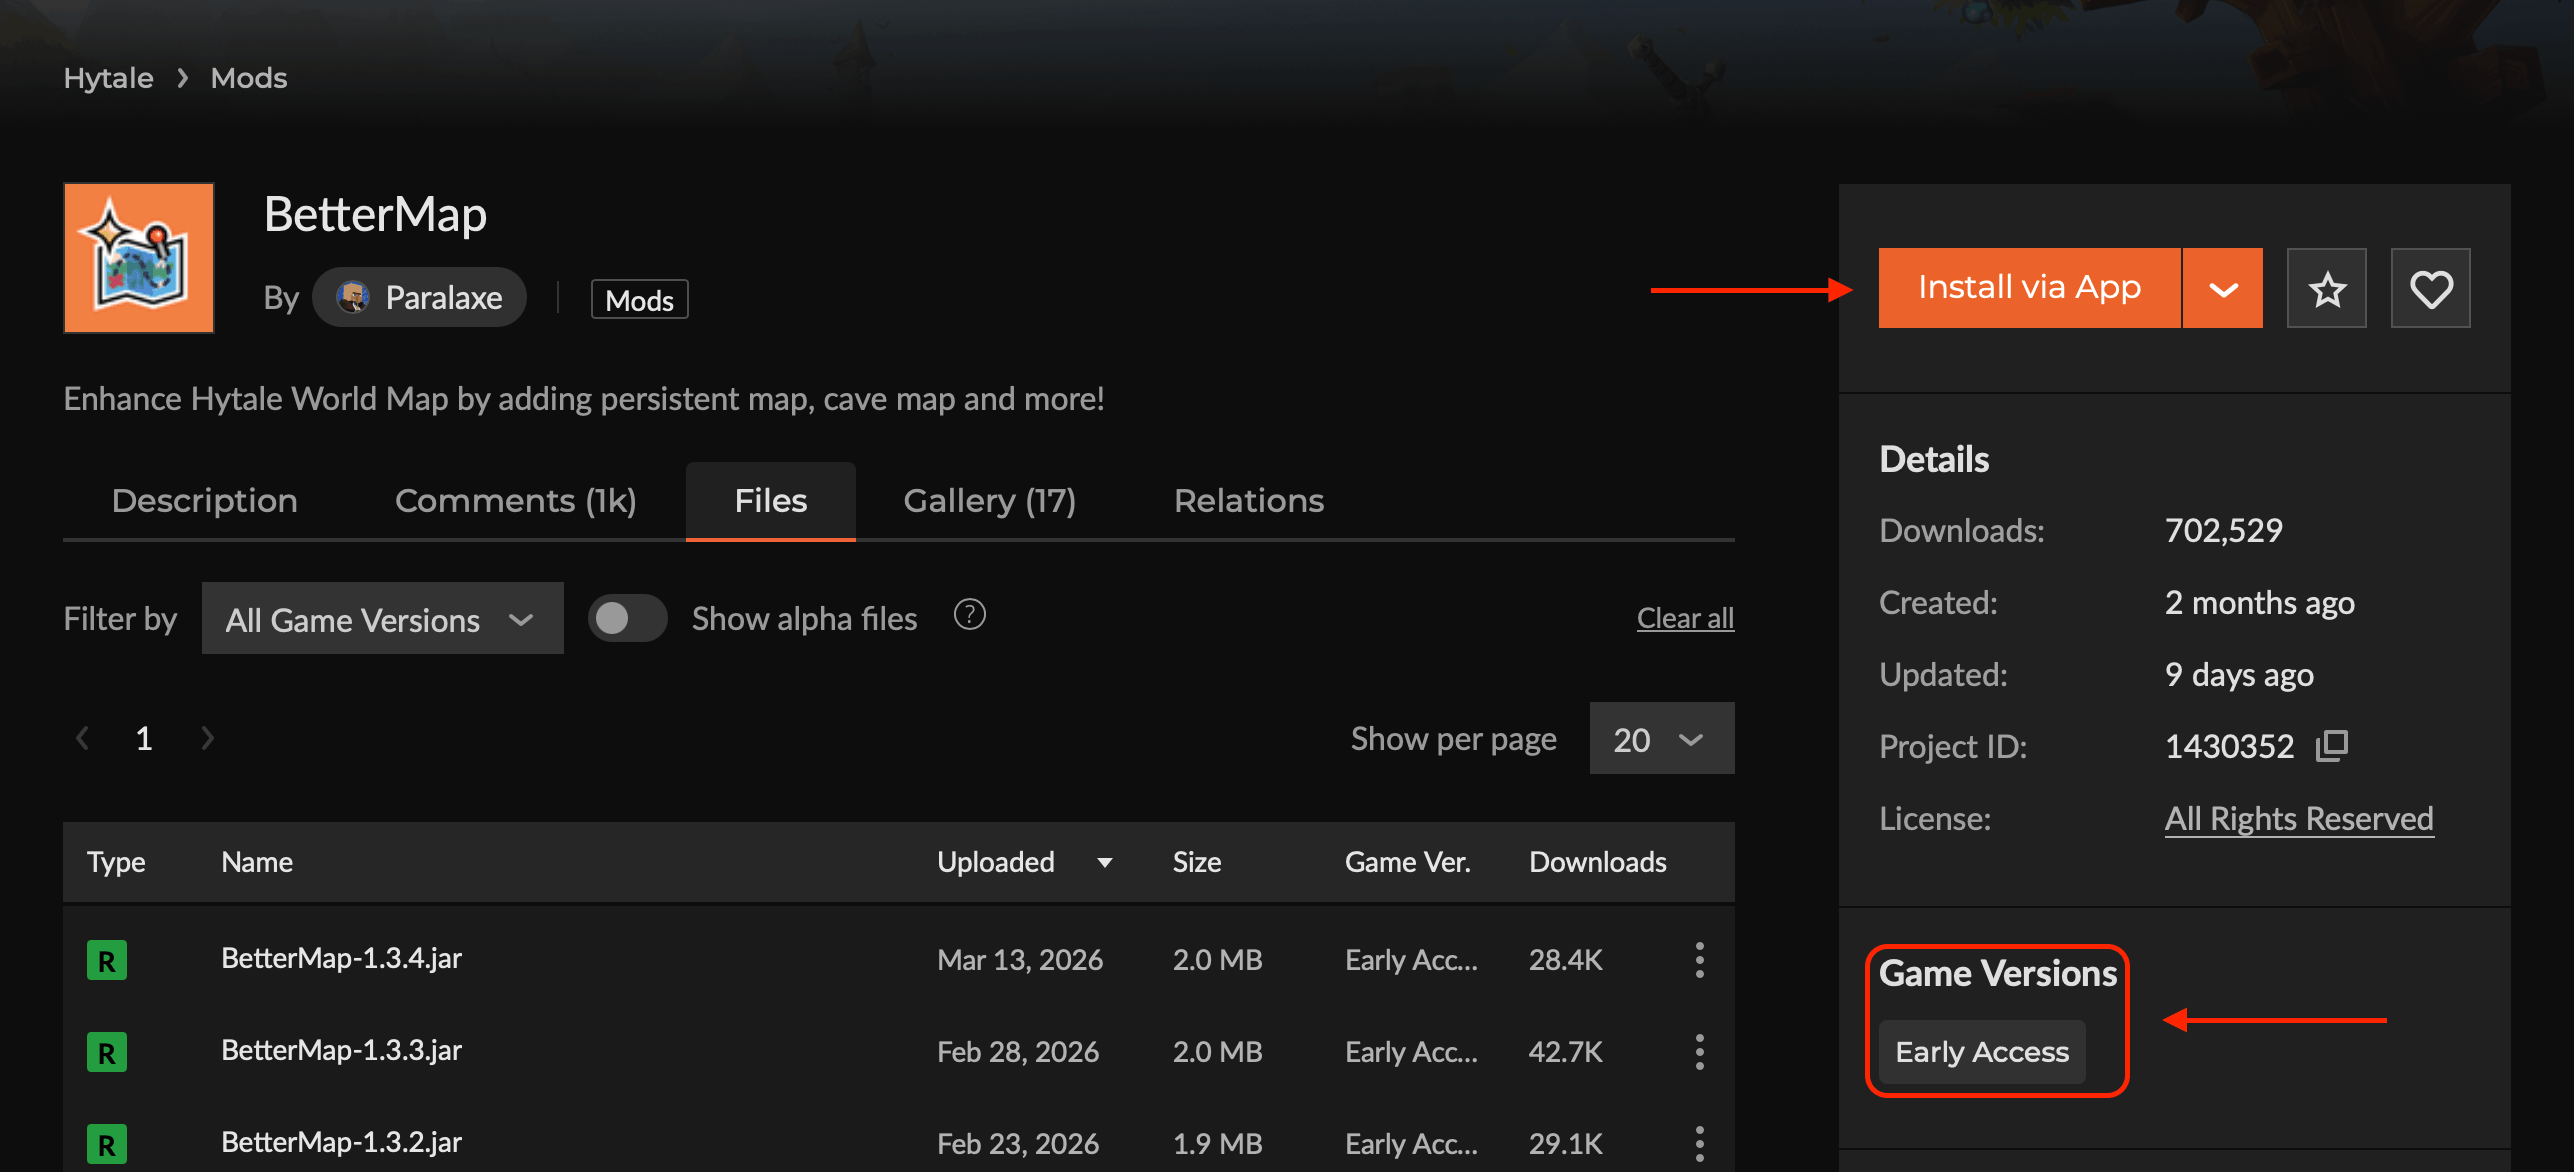Viewport: 2574px width, 1172px height.
Task: Click the Paralaxe author chip
Action: pos(420,297)
